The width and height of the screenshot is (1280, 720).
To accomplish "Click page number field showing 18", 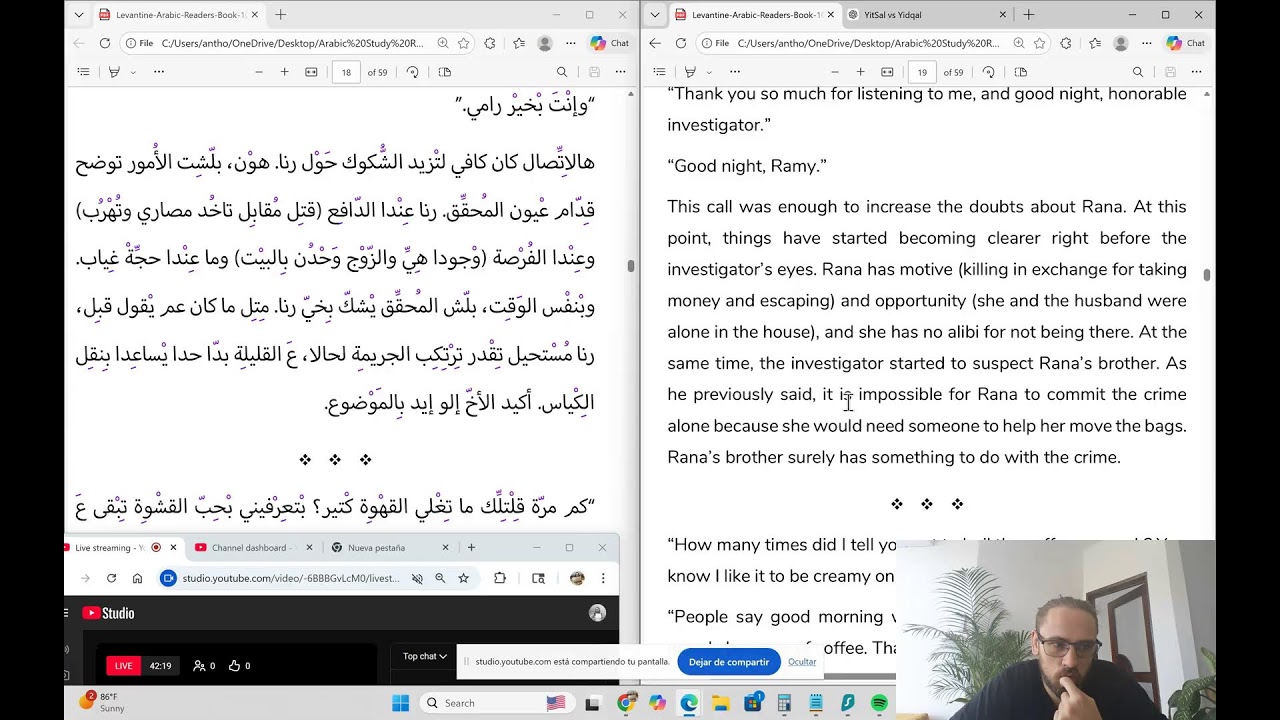I will click(x=346, y=72).
